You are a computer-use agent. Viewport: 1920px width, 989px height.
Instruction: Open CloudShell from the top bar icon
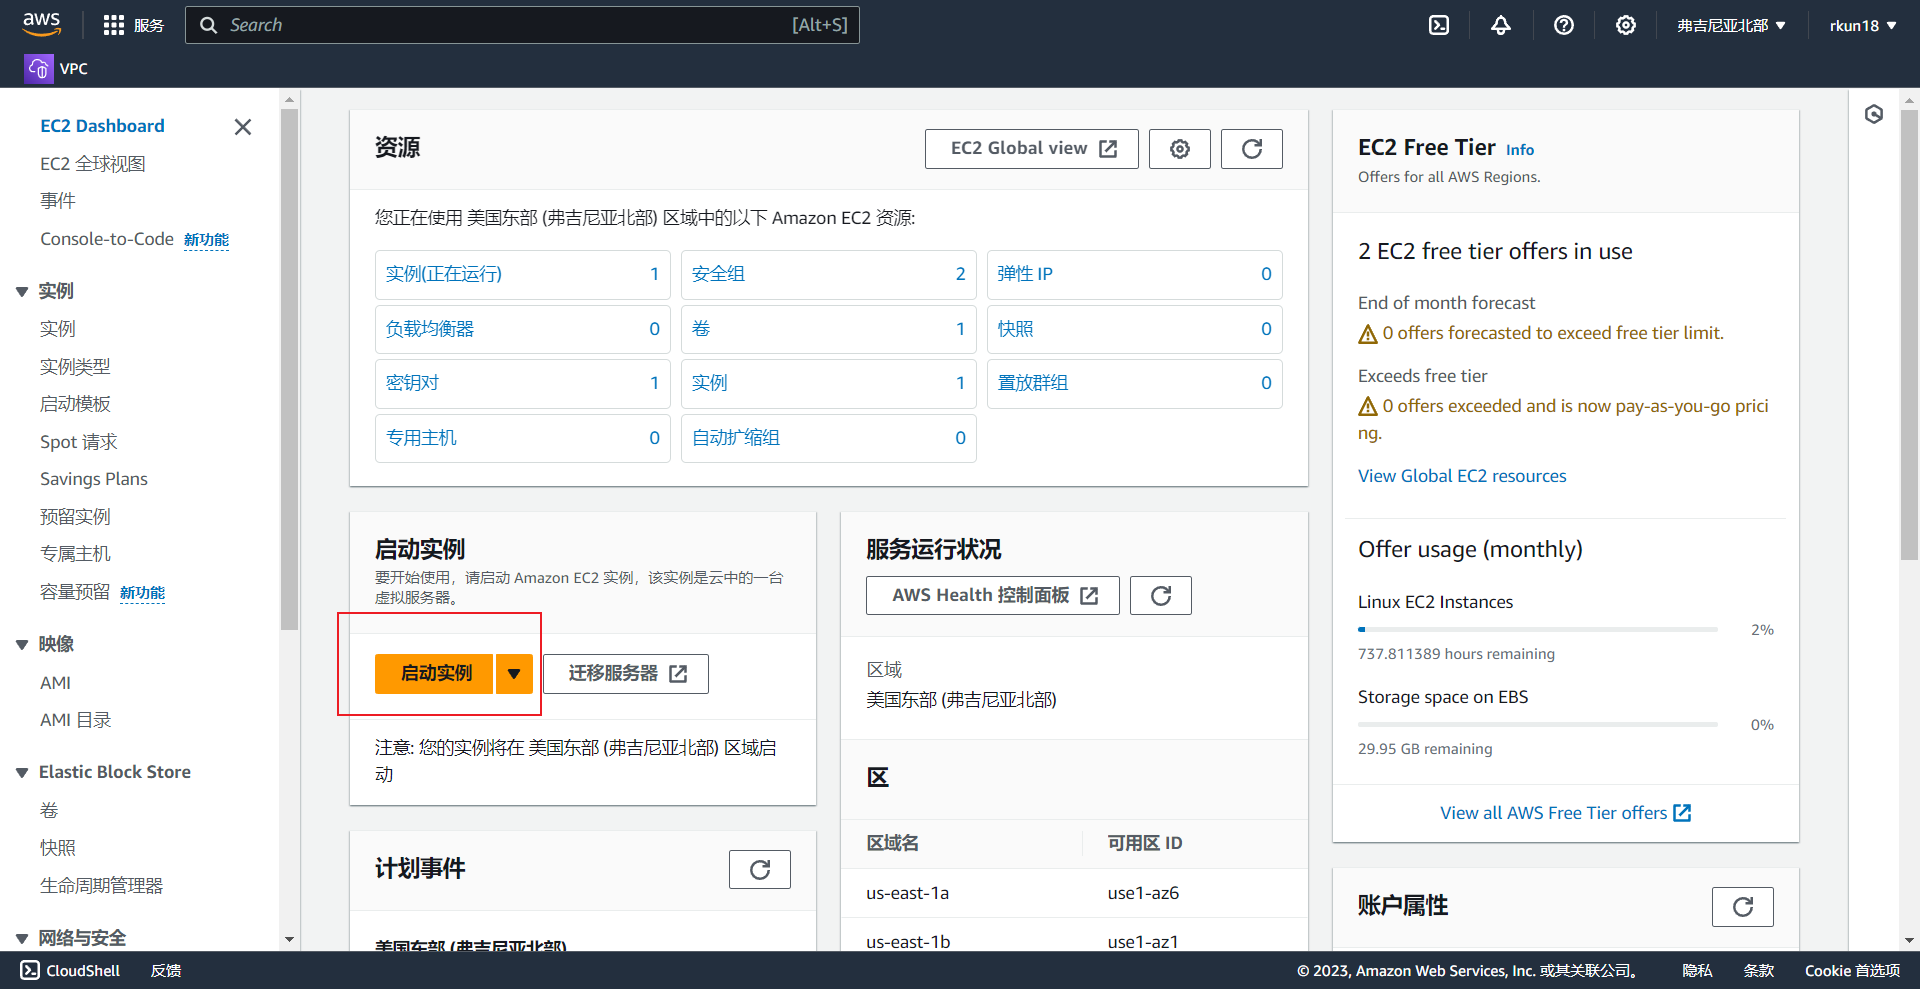[x=1439, y=25]
